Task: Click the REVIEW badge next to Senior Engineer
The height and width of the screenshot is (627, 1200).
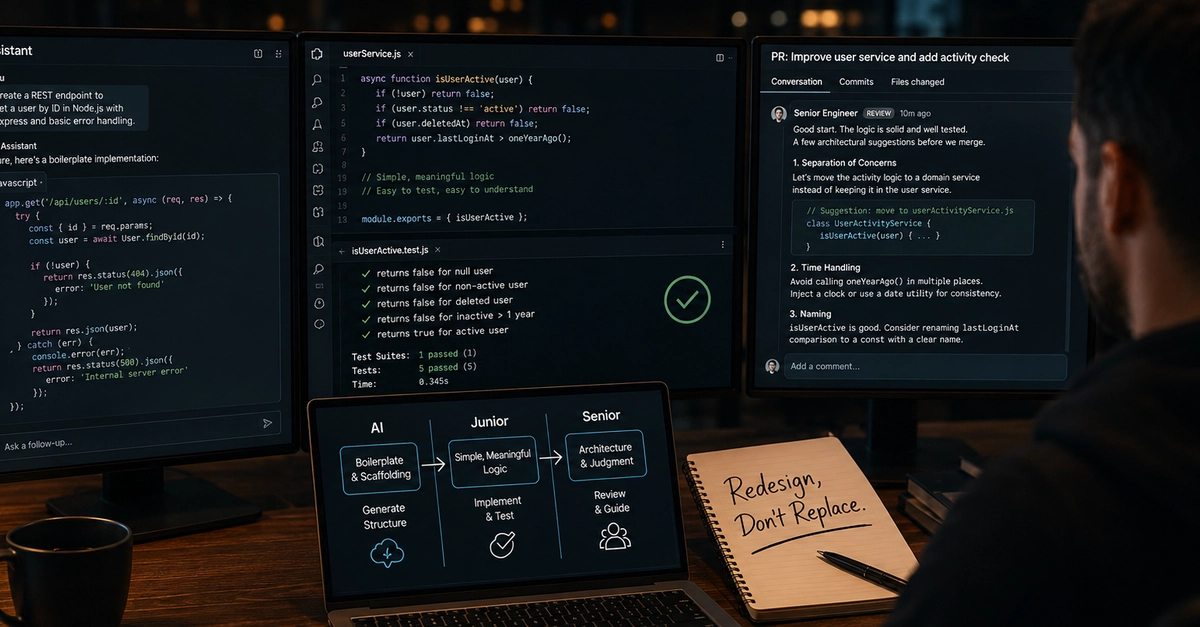Action: (x=878, y=113)
